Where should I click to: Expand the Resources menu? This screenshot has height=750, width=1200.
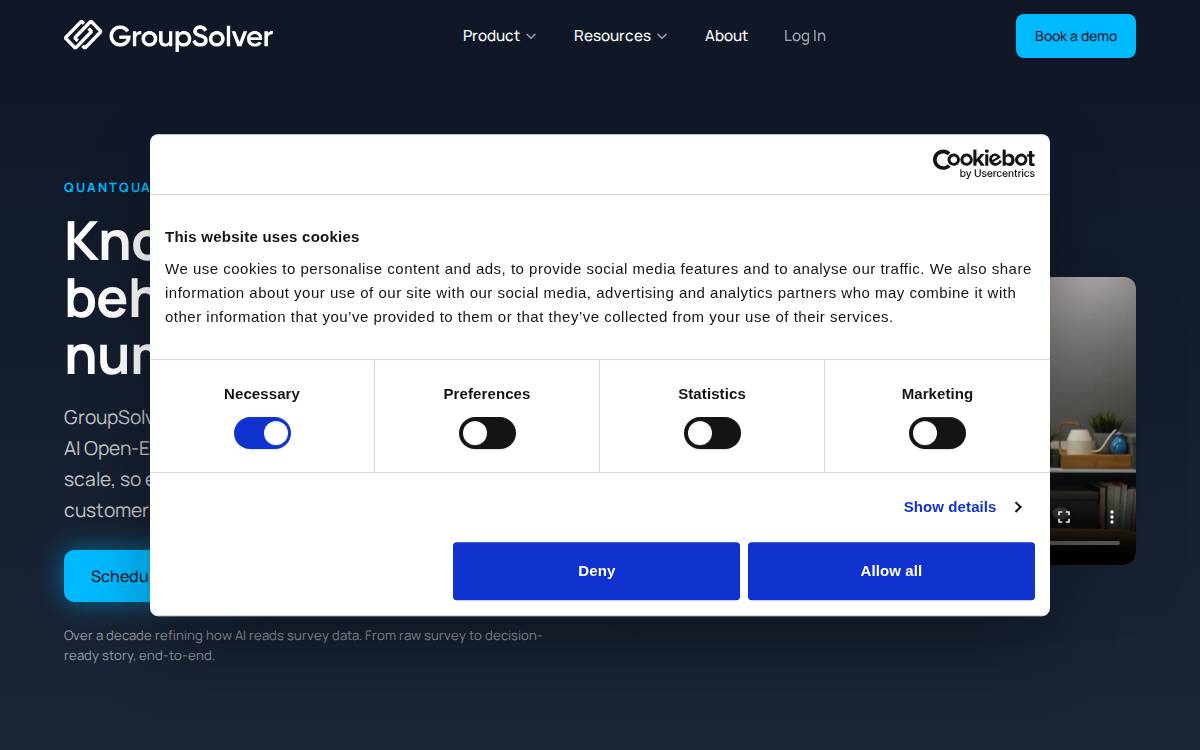click(620, 36)
